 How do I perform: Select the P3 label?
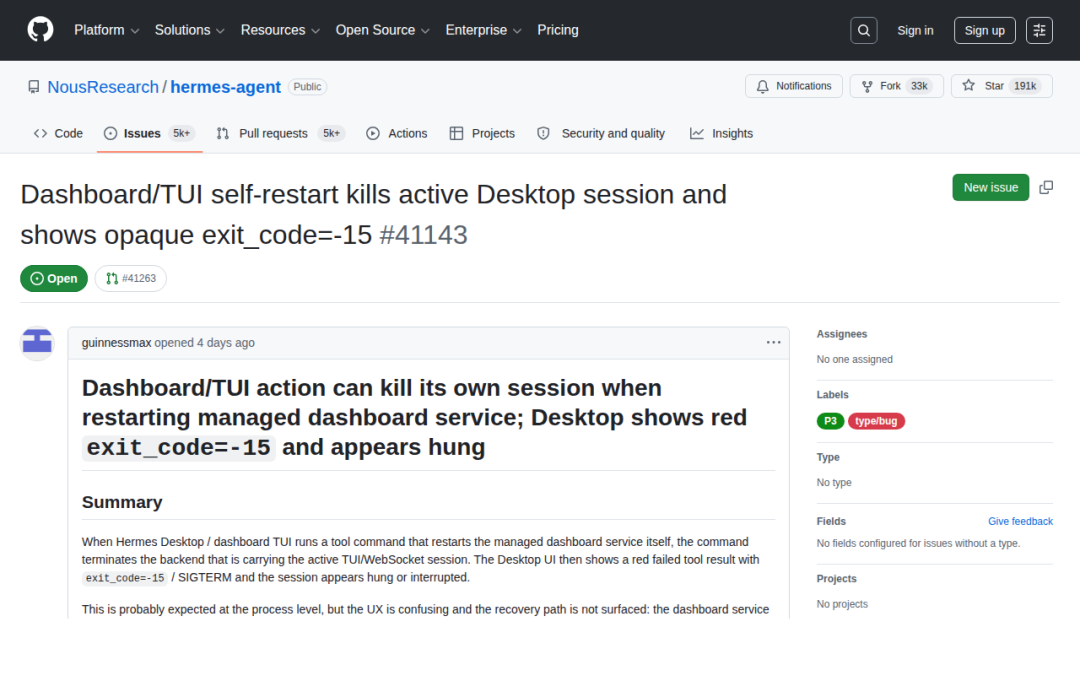(830, 421)
